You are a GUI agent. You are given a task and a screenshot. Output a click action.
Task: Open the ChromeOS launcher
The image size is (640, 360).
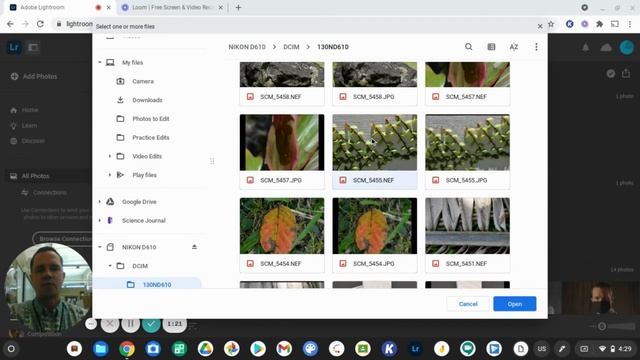coord(11,349)
